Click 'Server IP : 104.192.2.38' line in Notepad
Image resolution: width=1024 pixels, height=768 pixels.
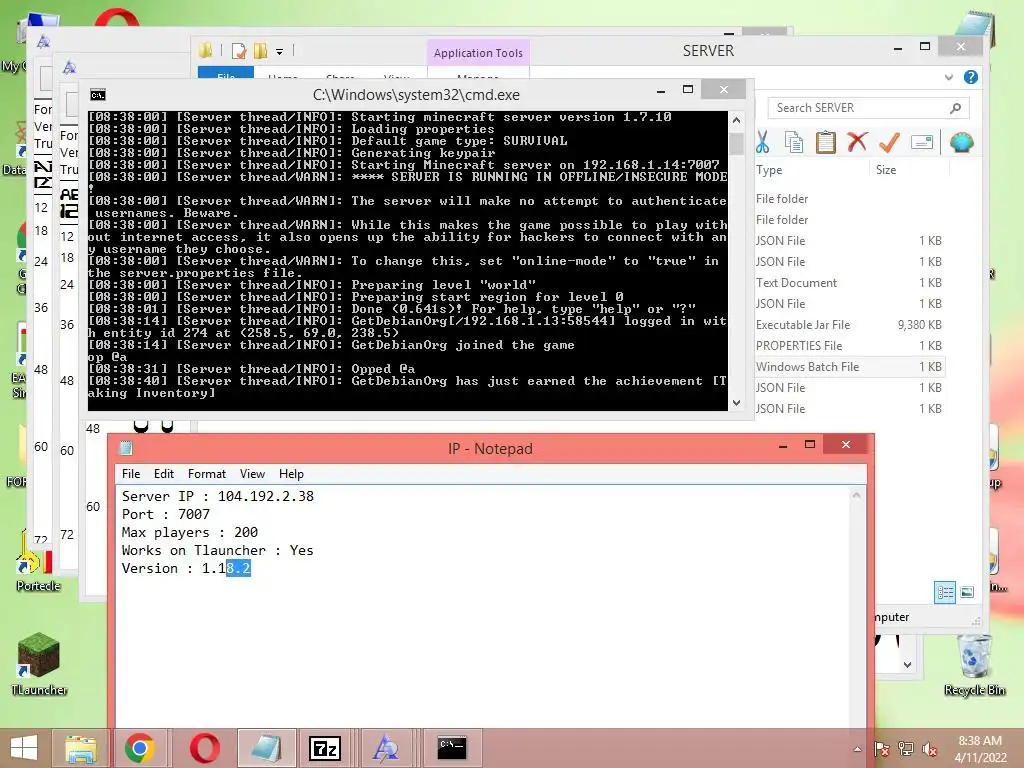pos(217,496)
